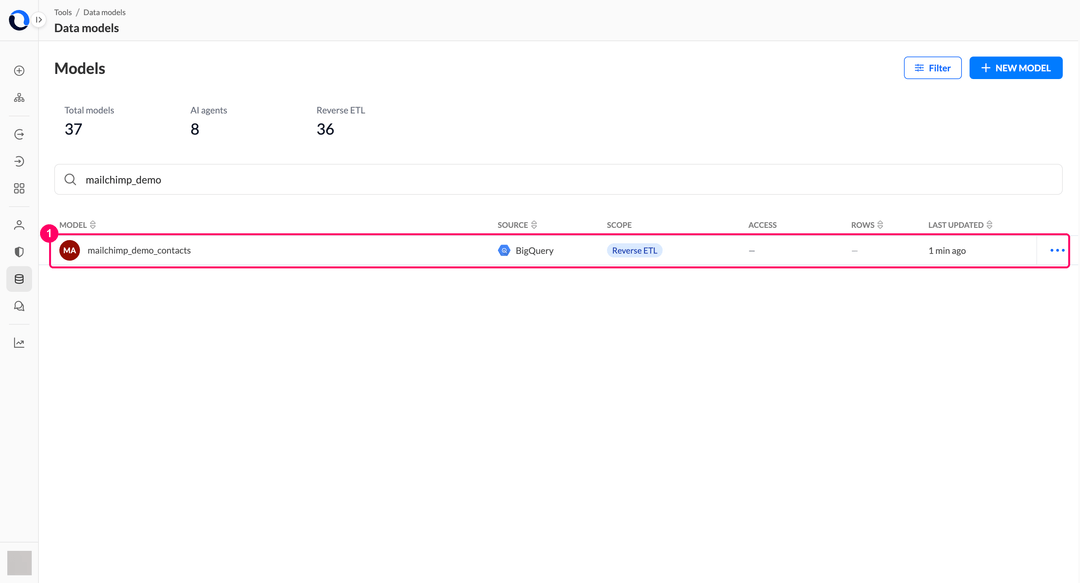1080x583 pixels.
Task: Sort by the MODEL column header
Action: [x=77, y=225]
